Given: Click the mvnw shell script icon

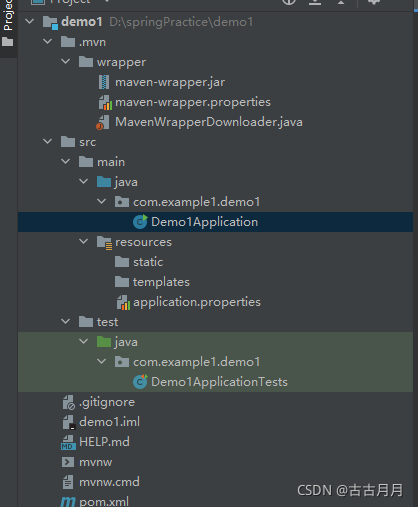Looking at the screenshot, I should pyautogui.click(x=68, y=462).
